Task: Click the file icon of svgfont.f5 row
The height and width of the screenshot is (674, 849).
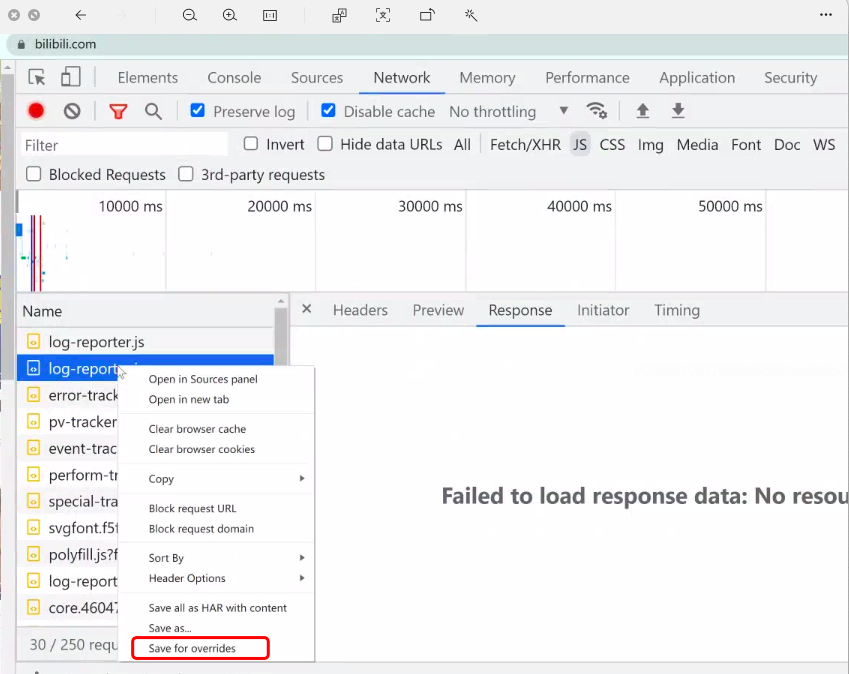Action: [x=34, y=527]
